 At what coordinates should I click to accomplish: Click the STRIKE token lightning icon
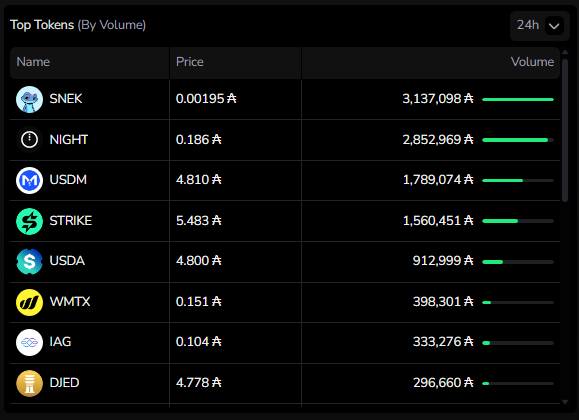30,221
